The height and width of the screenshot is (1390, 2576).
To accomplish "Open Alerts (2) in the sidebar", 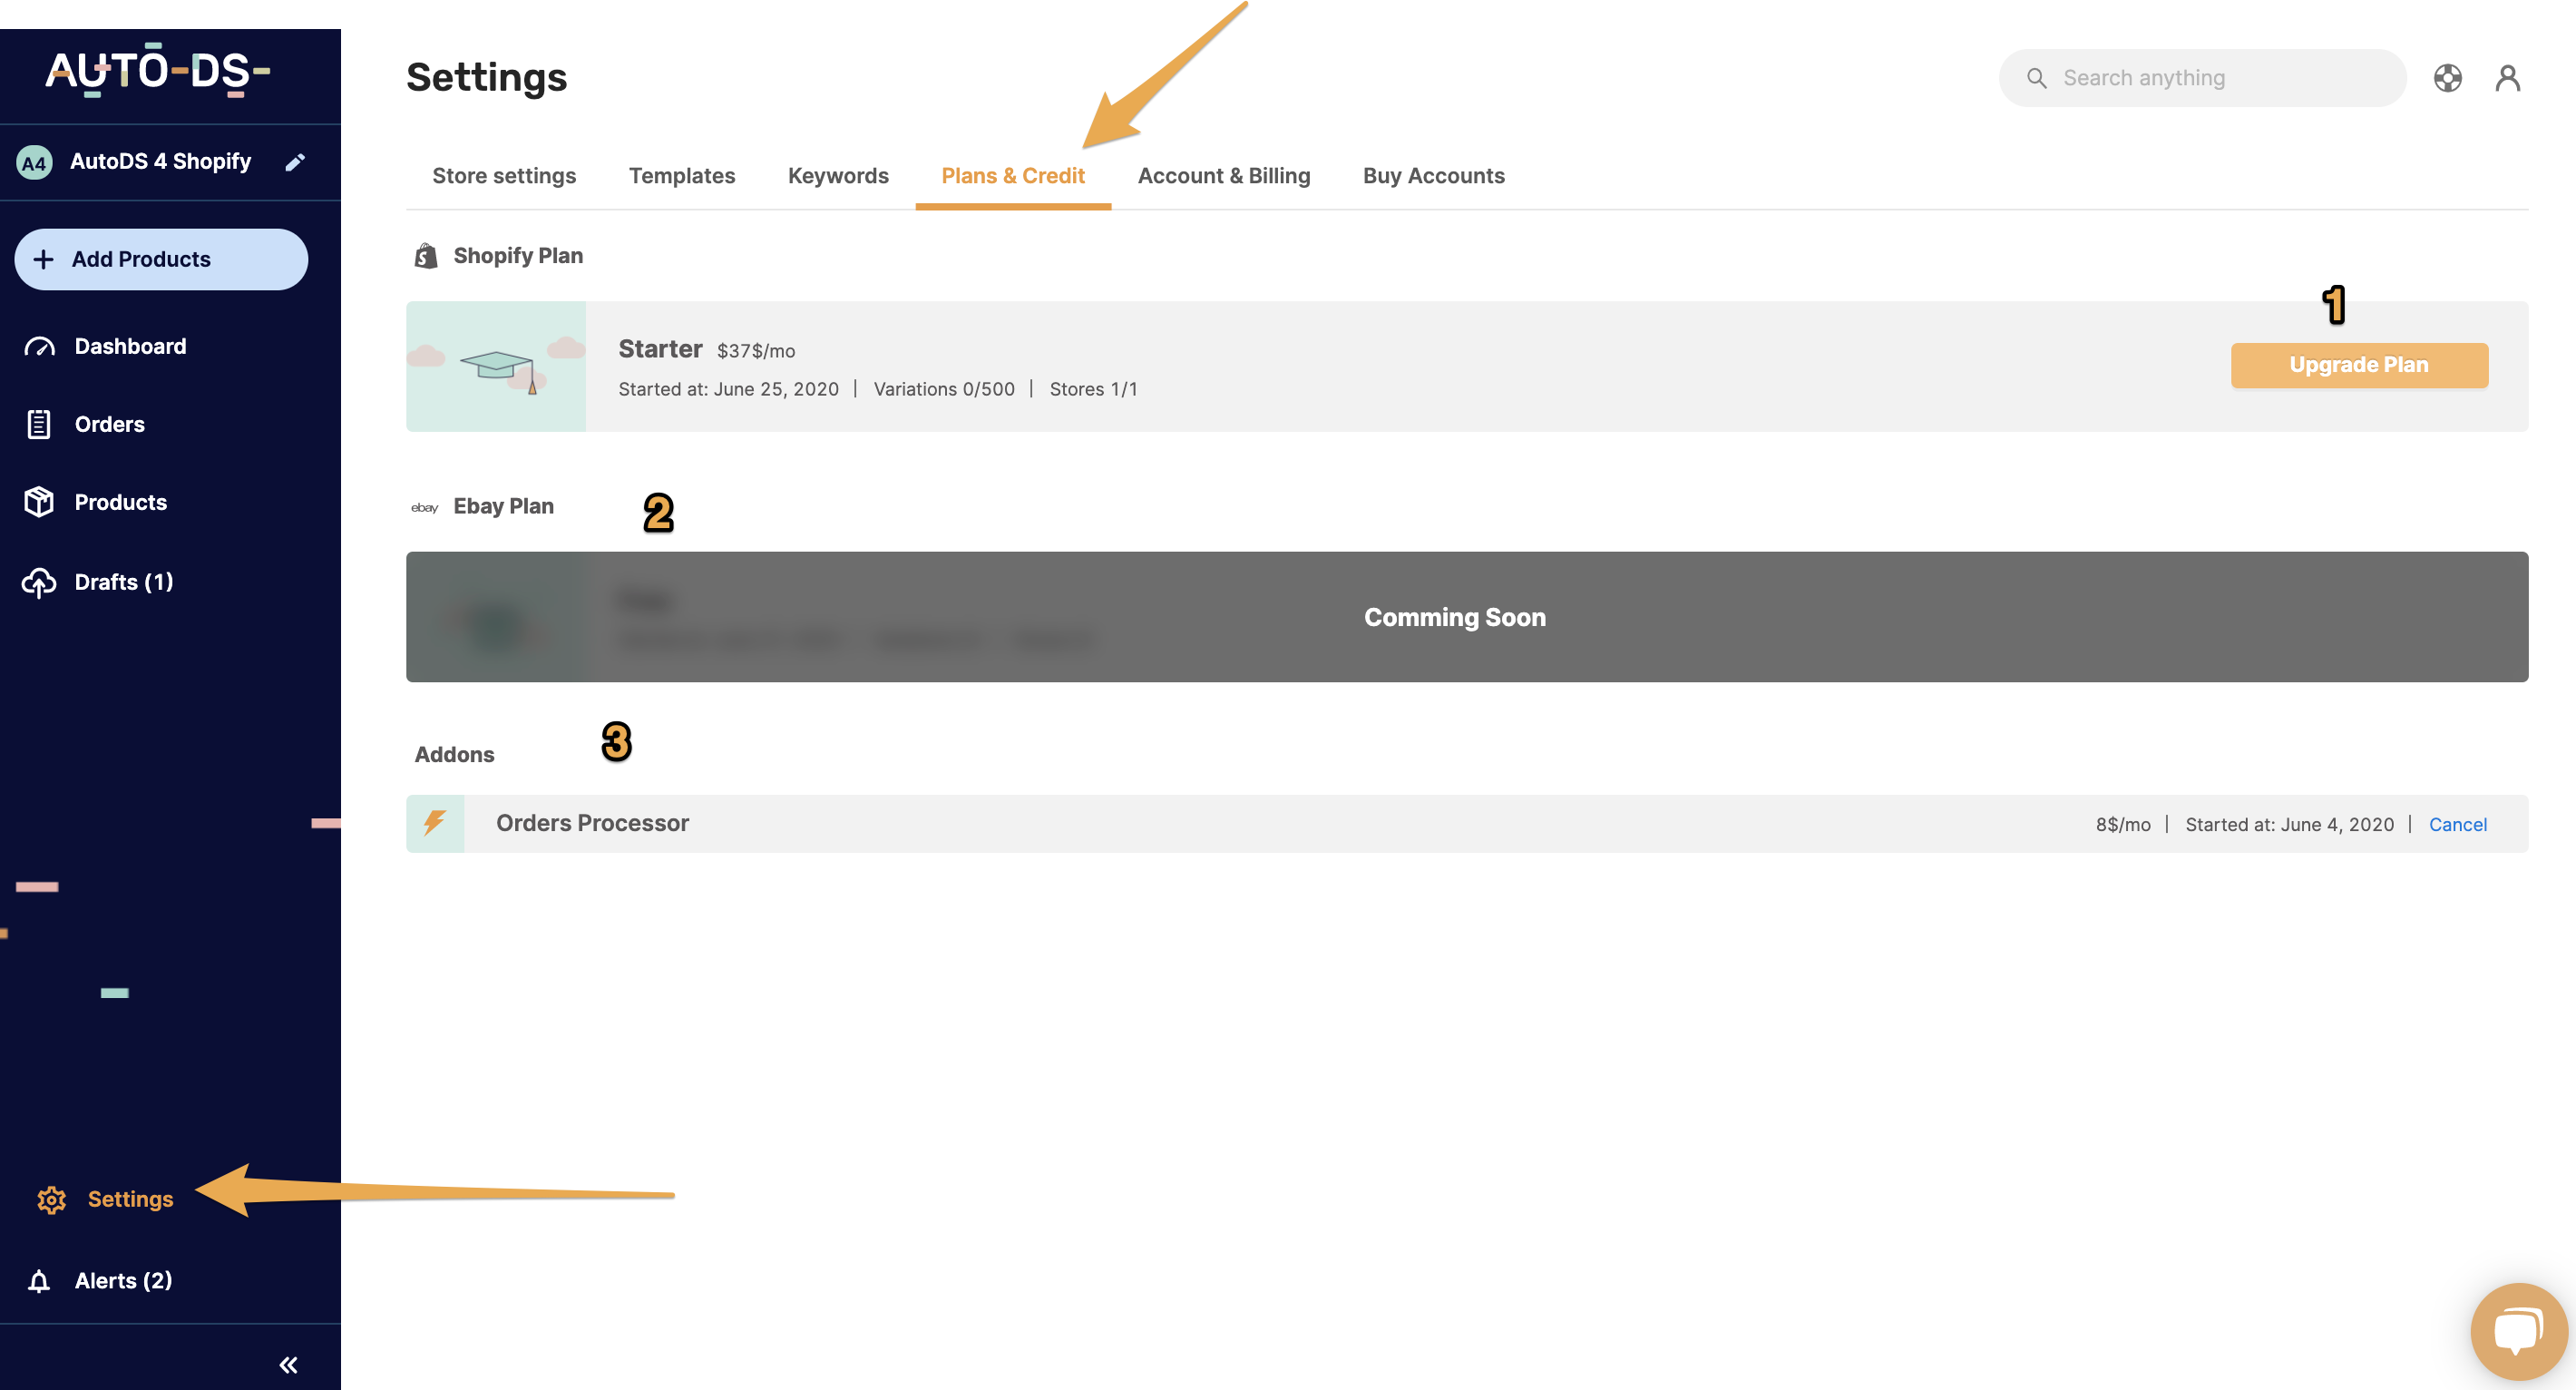I will pos(123,1281).
